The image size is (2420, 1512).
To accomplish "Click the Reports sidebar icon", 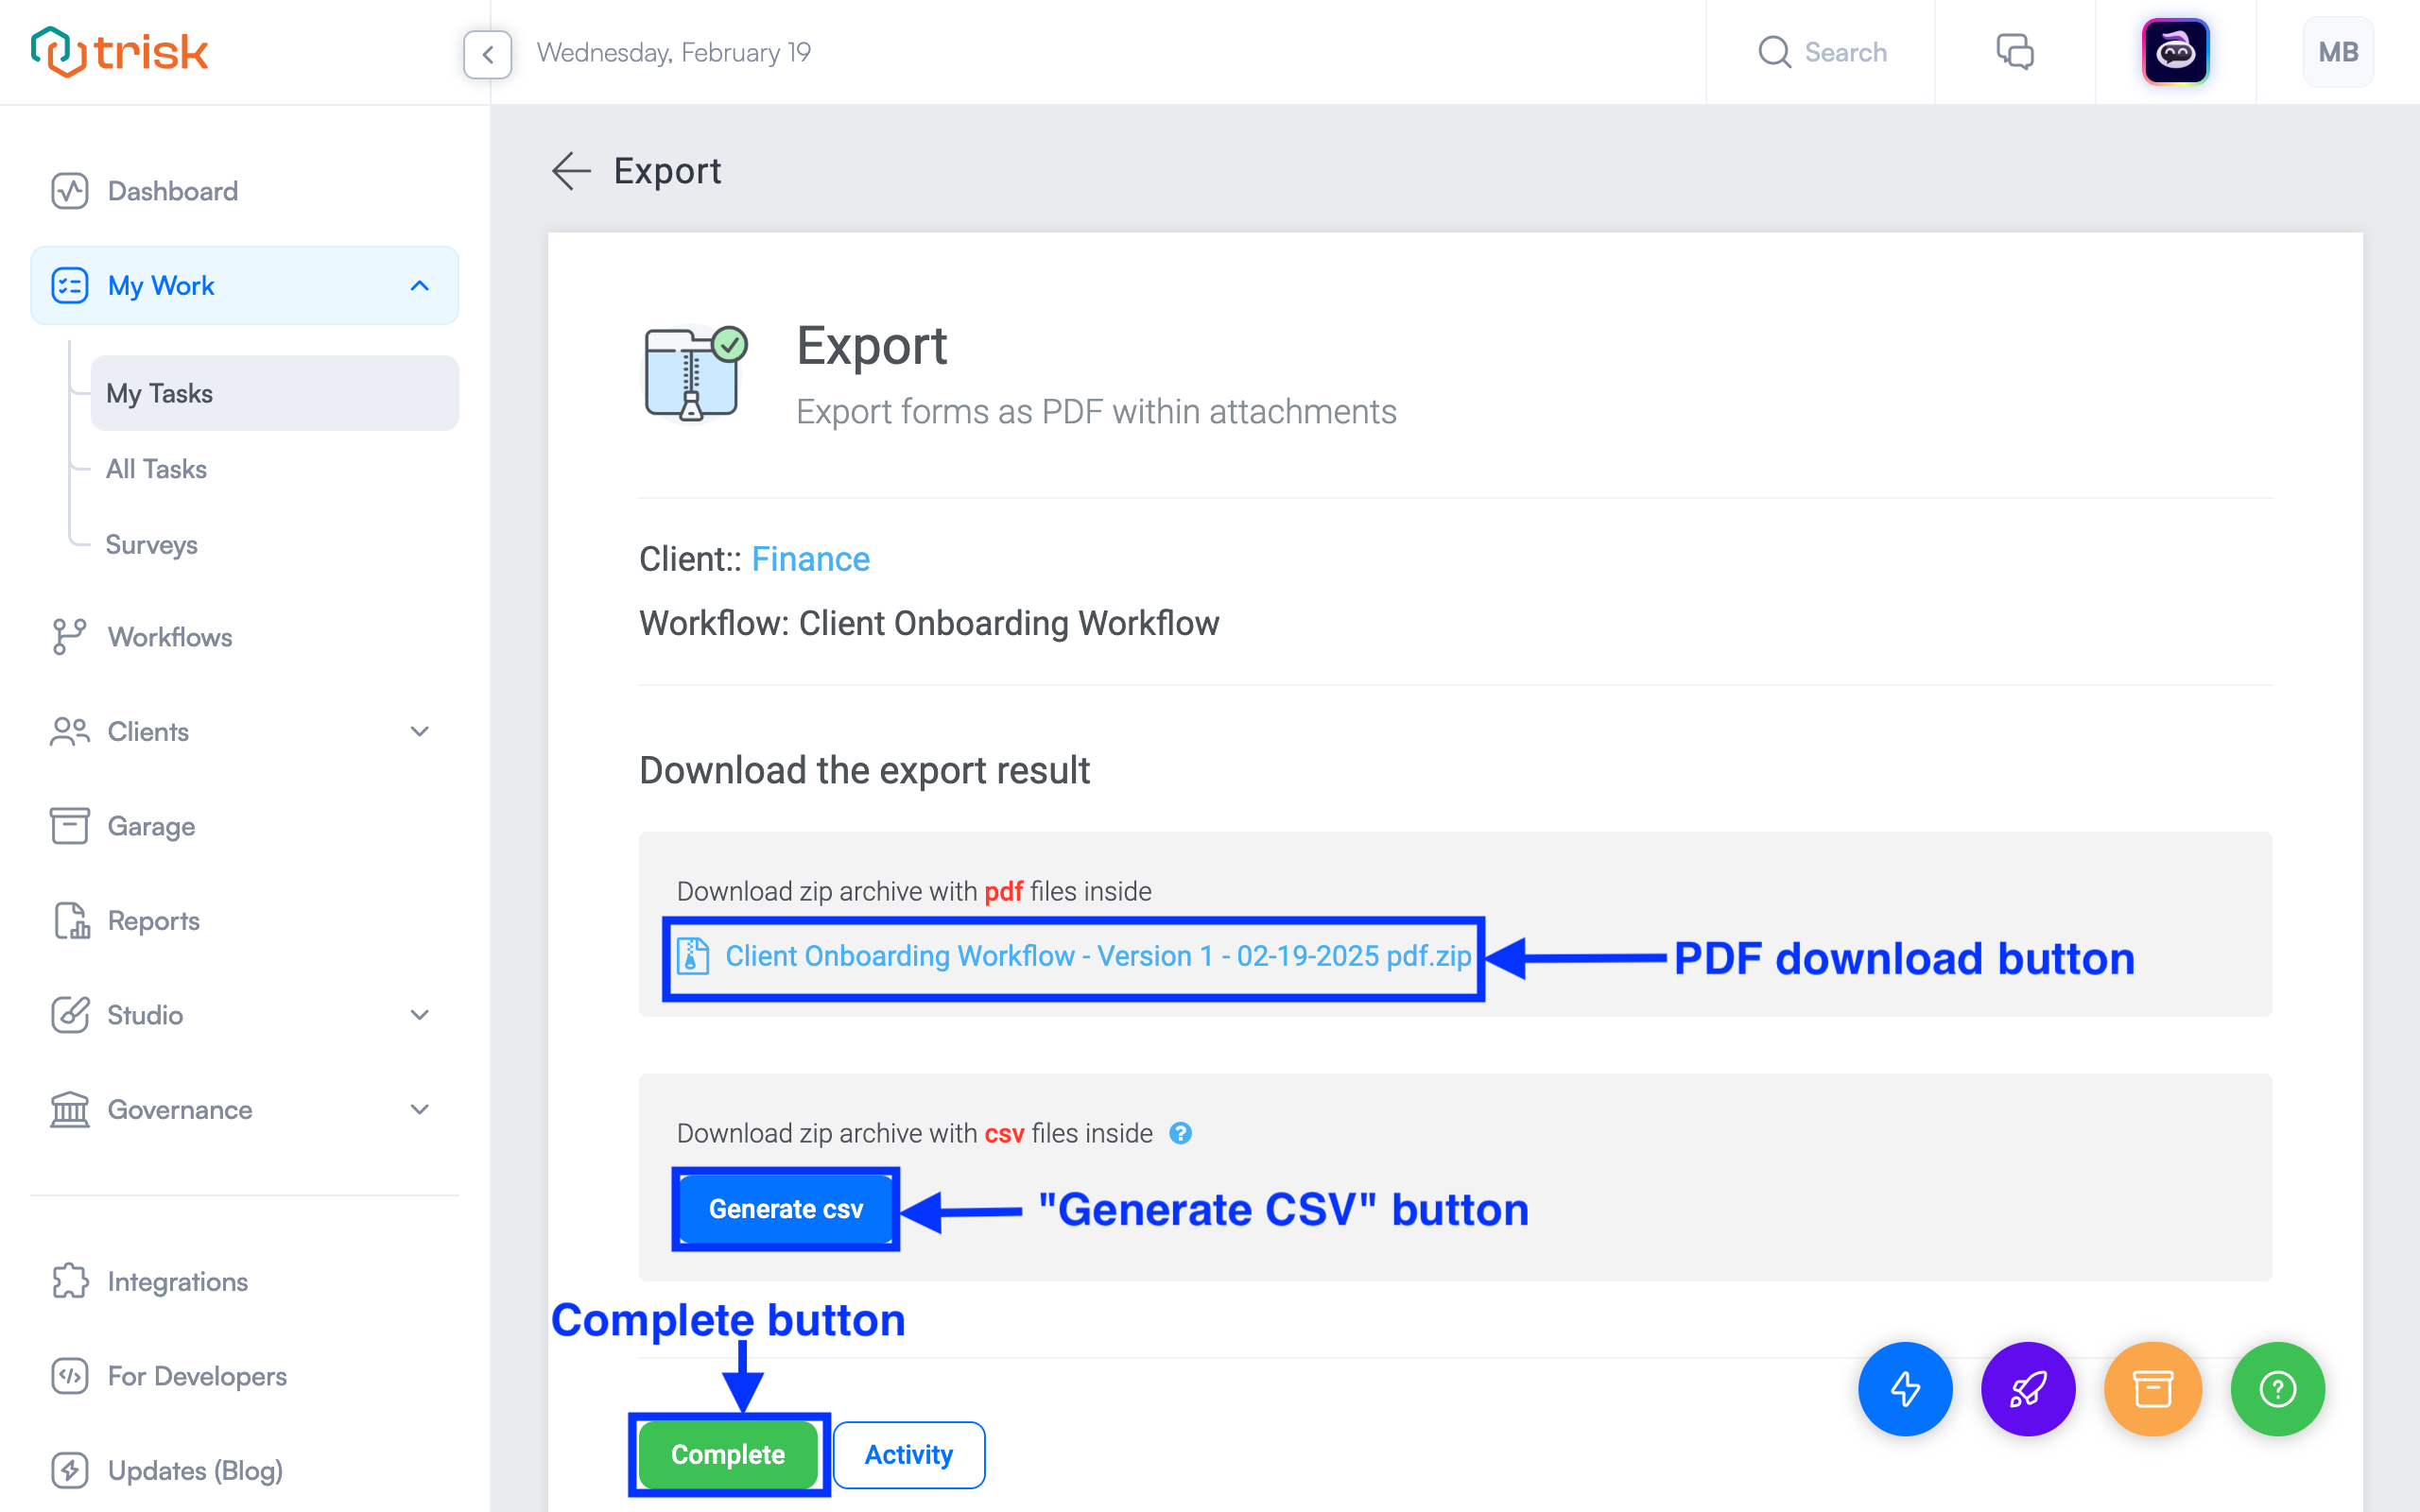I will (70, 919).
